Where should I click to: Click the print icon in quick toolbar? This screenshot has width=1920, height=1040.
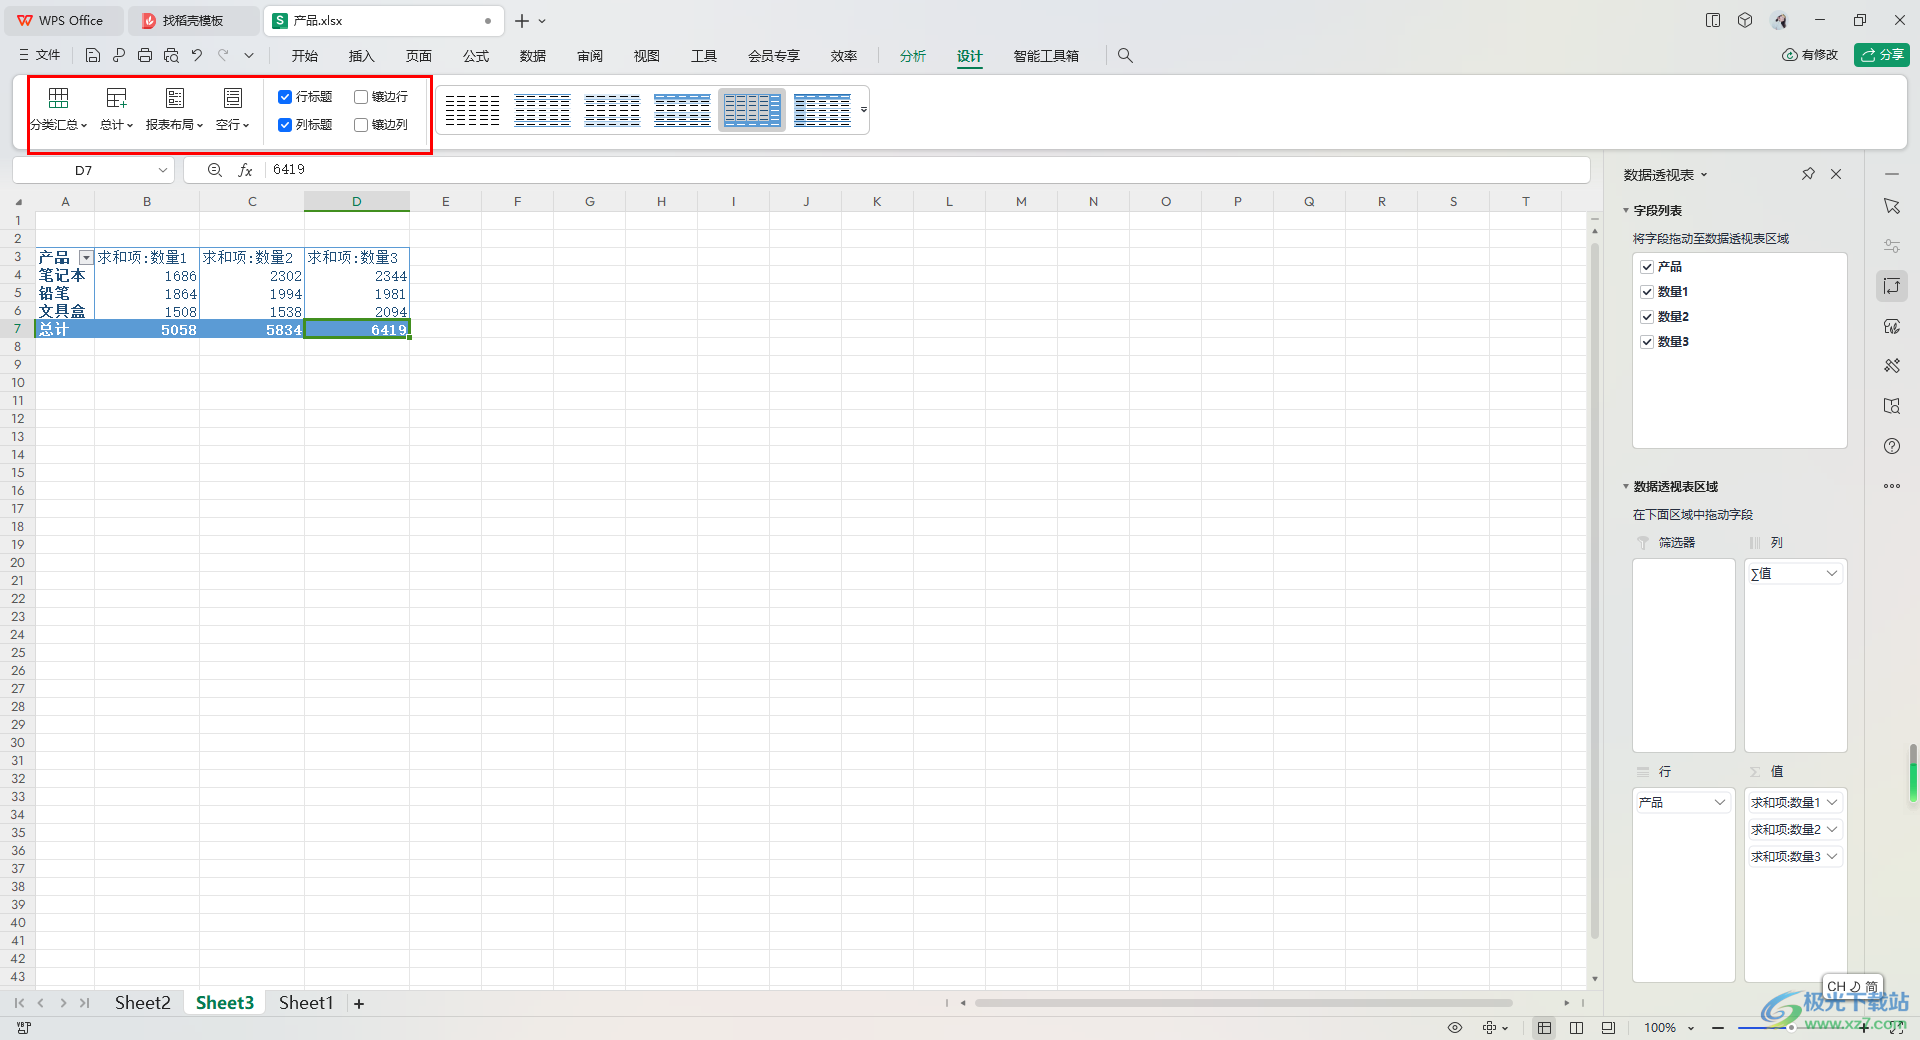pos(145,56)
